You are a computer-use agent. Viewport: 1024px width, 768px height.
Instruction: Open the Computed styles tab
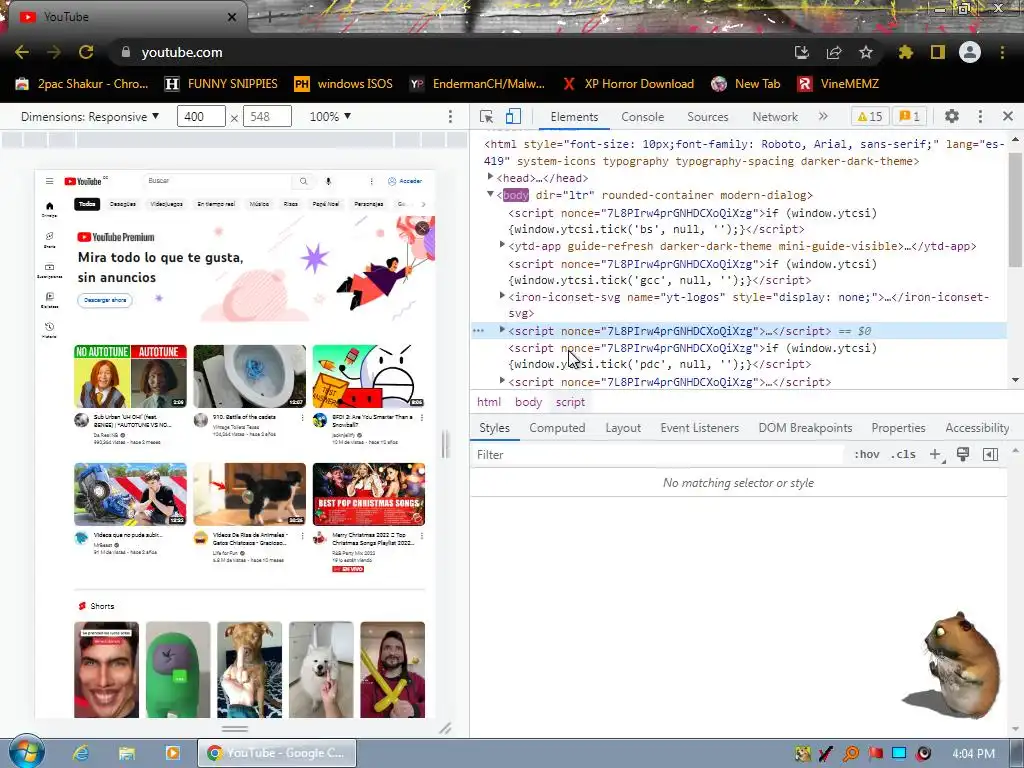(557, 428)
